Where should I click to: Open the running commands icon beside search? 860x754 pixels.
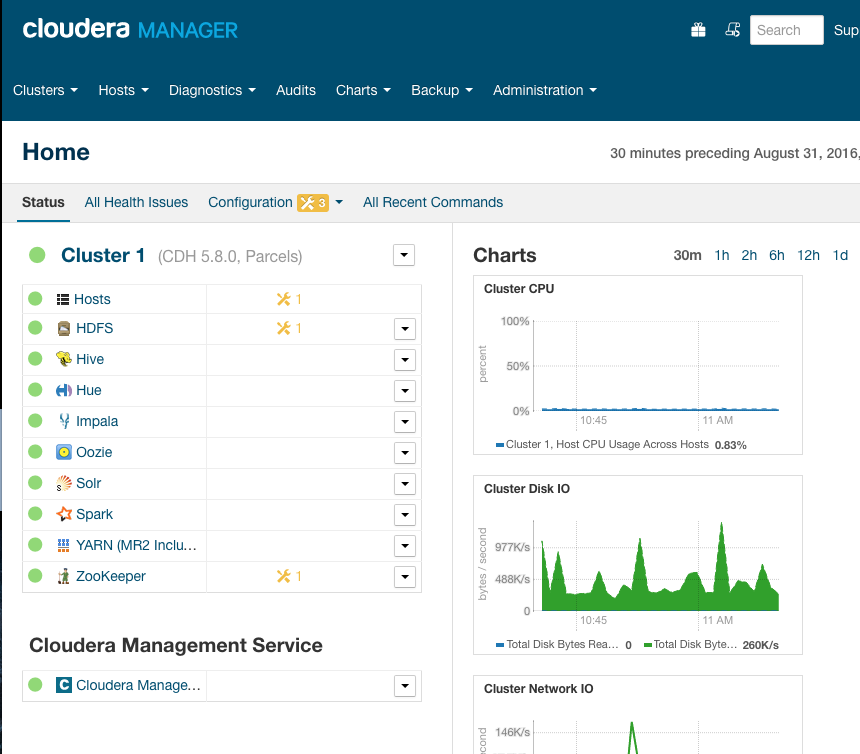(733, 30)
